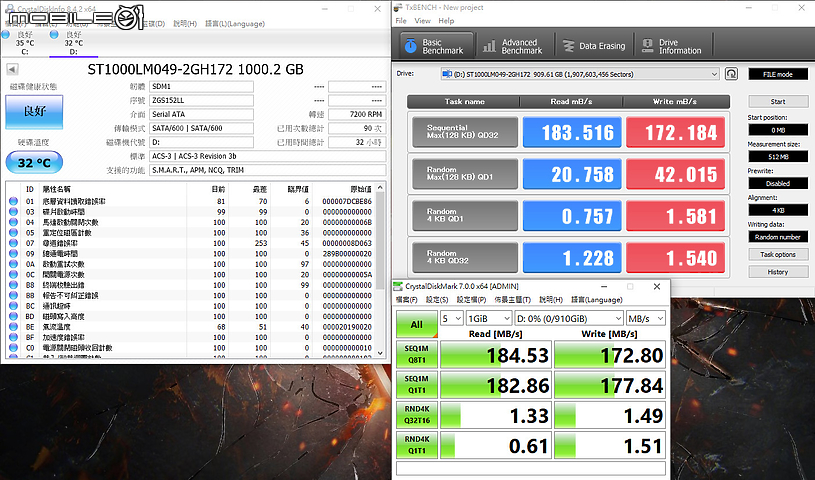This screenshot has width=815, height=480.
Task: Click the Task options button
Action: point(778,254)
